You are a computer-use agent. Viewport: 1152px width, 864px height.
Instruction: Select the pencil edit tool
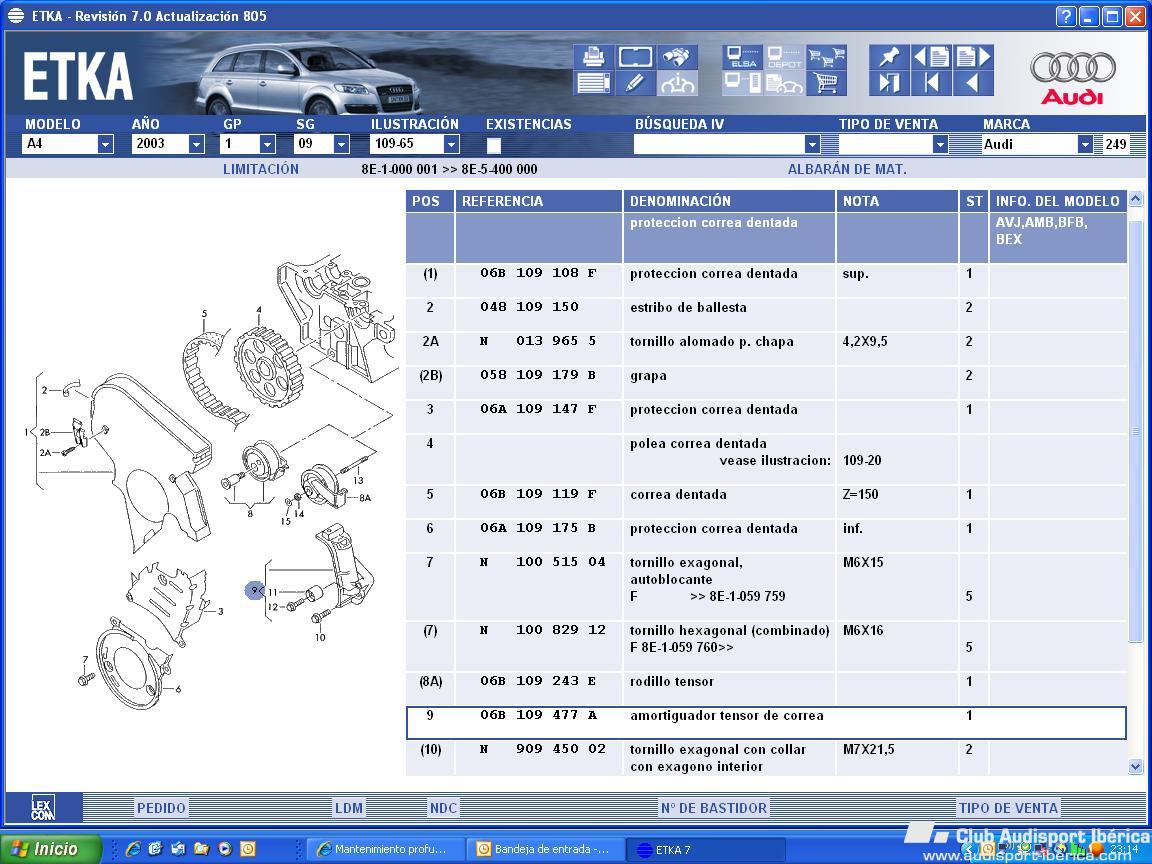pyautogui.click(x=636, y=83)
